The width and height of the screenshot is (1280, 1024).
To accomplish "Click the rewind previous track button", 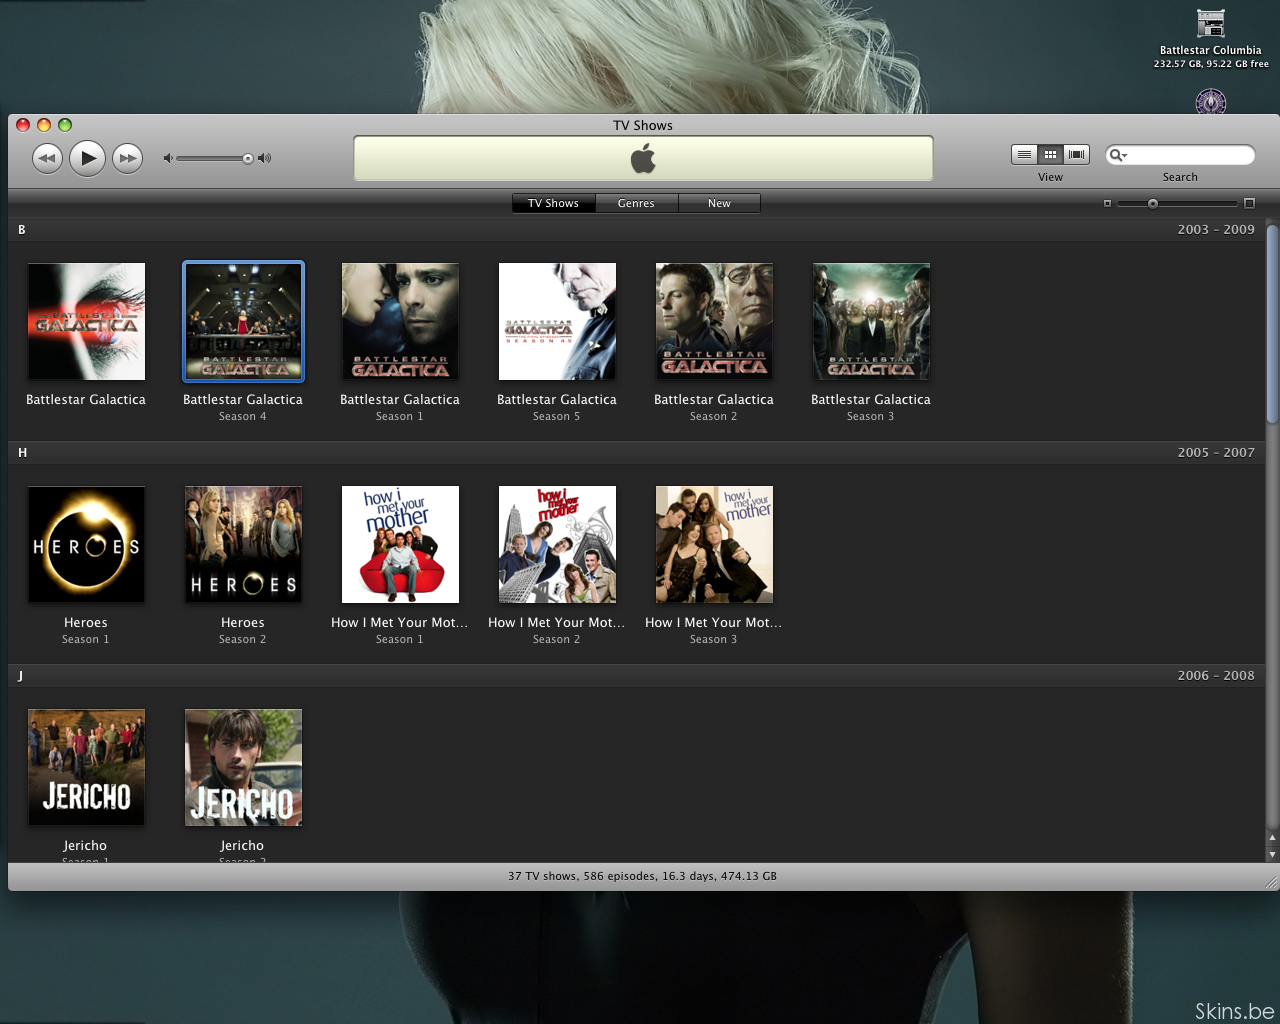I will tap(47, 158).
